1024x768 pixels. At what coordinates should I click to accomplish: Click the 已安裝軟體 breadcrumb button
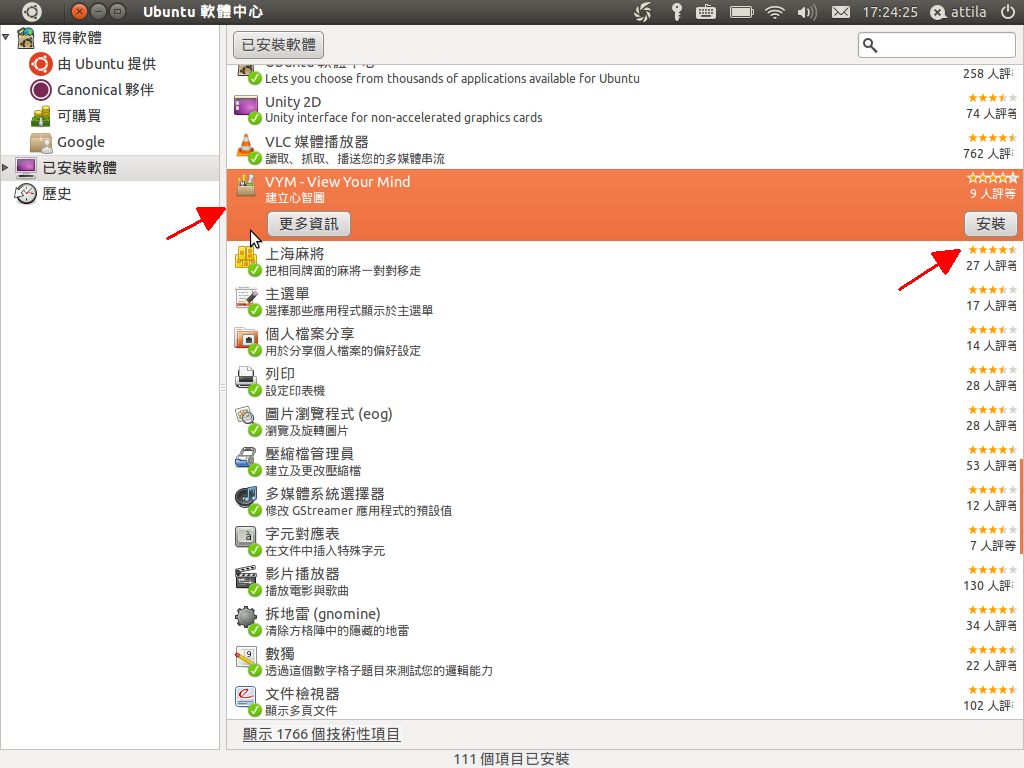coord(278,45)
